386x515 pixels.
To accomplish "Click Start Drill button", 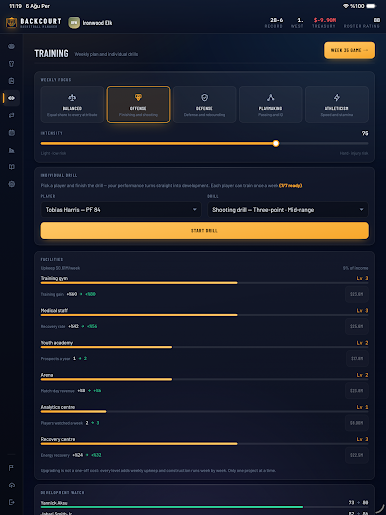I will (x=204, y=230).
